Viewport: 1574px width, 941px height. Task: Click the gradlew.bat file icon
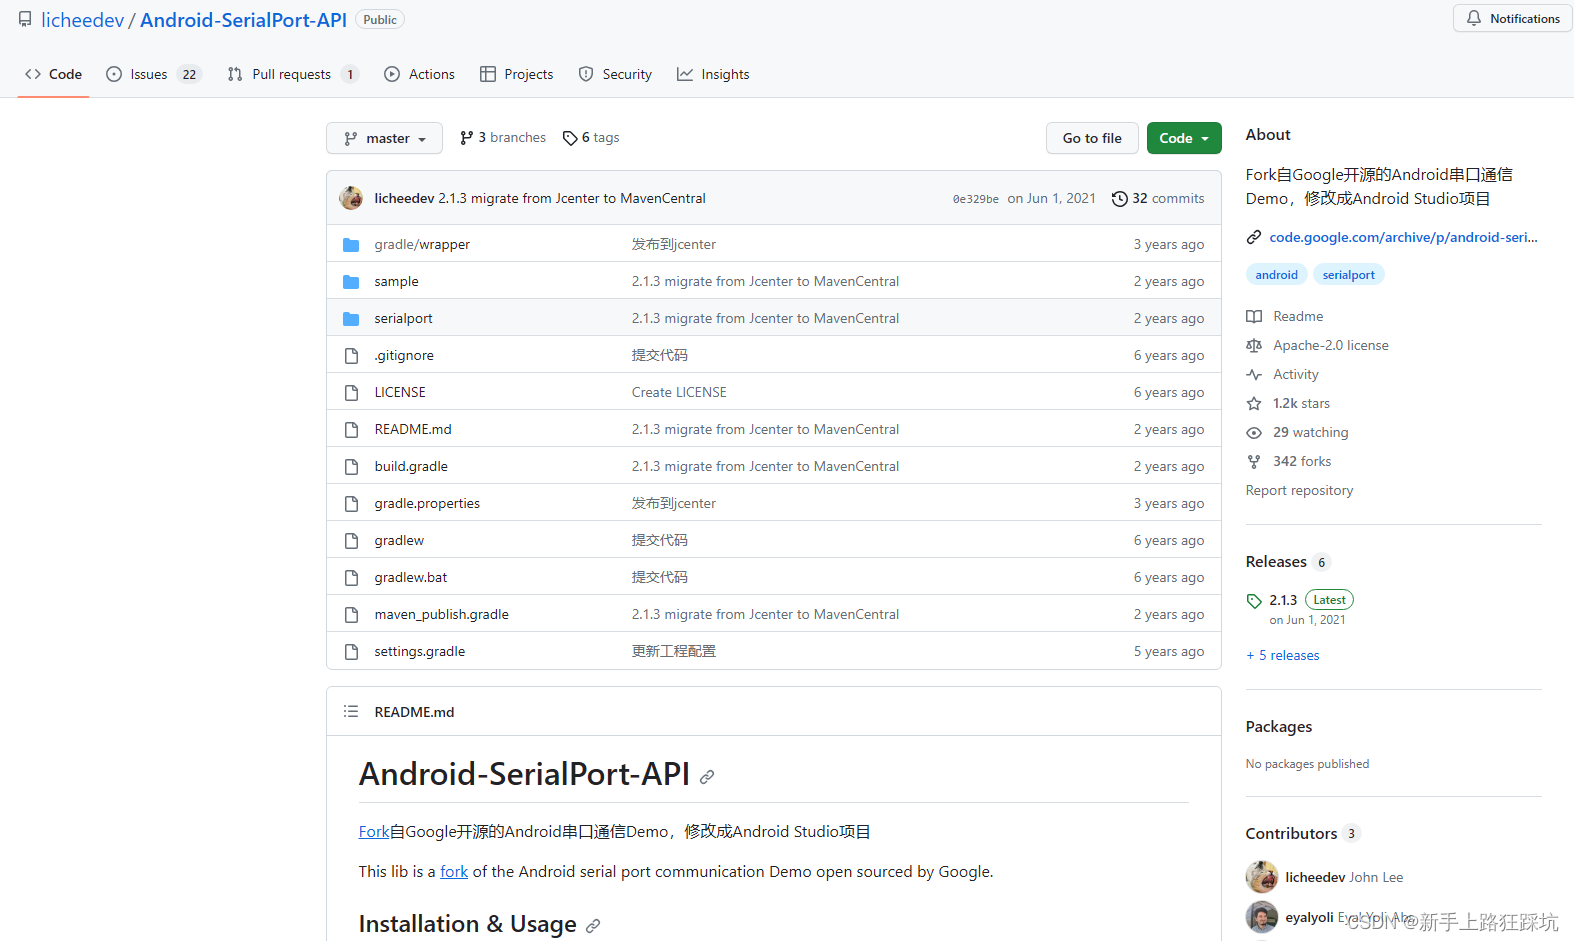click(351, 578)
